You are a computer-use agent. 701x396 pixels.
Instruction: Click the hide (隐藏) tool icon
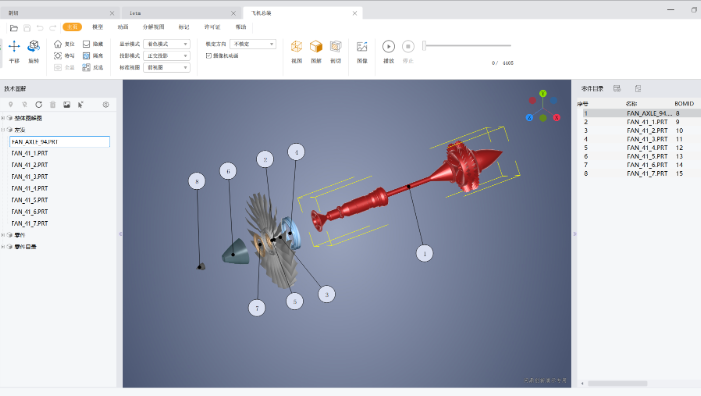[86, 44]
